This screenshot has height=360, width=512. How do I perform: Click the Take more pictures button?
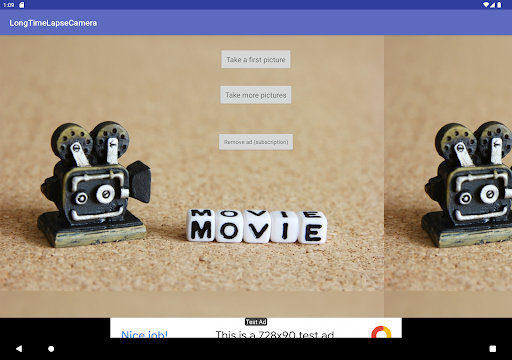click(256, 95)
